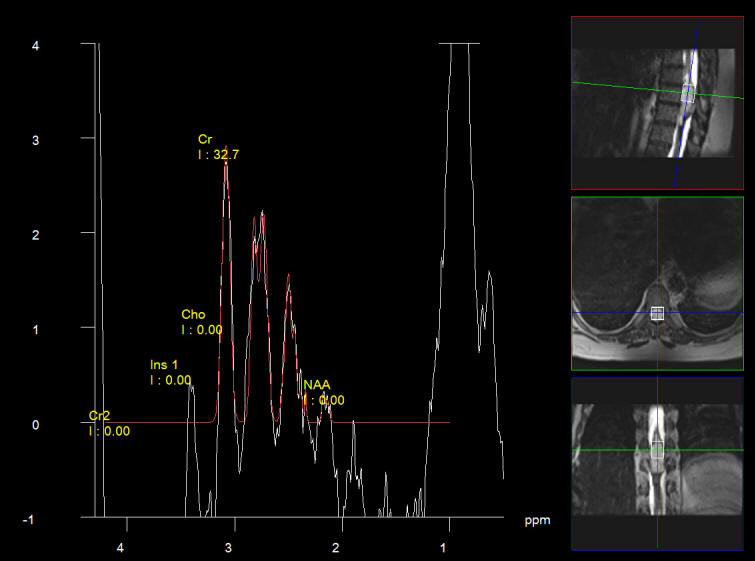Click the 1 tick on ppm axis

click(443, 548)
